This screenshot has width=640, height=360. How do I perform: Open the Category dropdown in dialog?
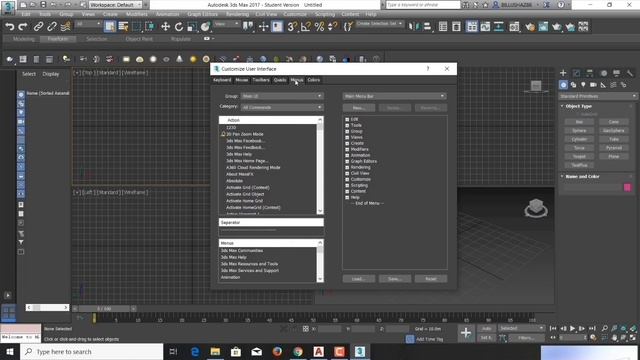click(282, 107)
